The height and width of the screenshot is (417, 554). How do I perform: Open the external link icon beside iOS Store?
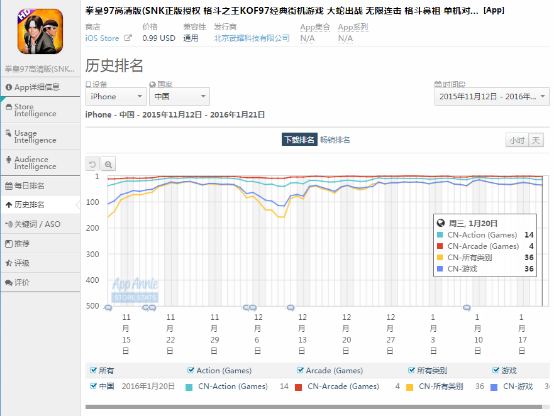coord(128,38)
